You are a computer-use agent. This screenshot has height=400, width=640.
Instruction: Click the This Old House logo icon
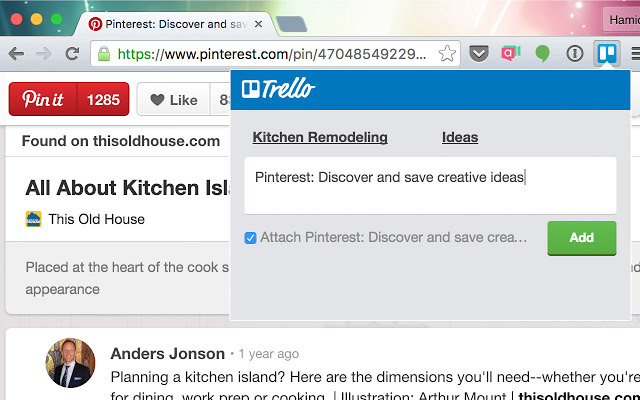(34, 219)
